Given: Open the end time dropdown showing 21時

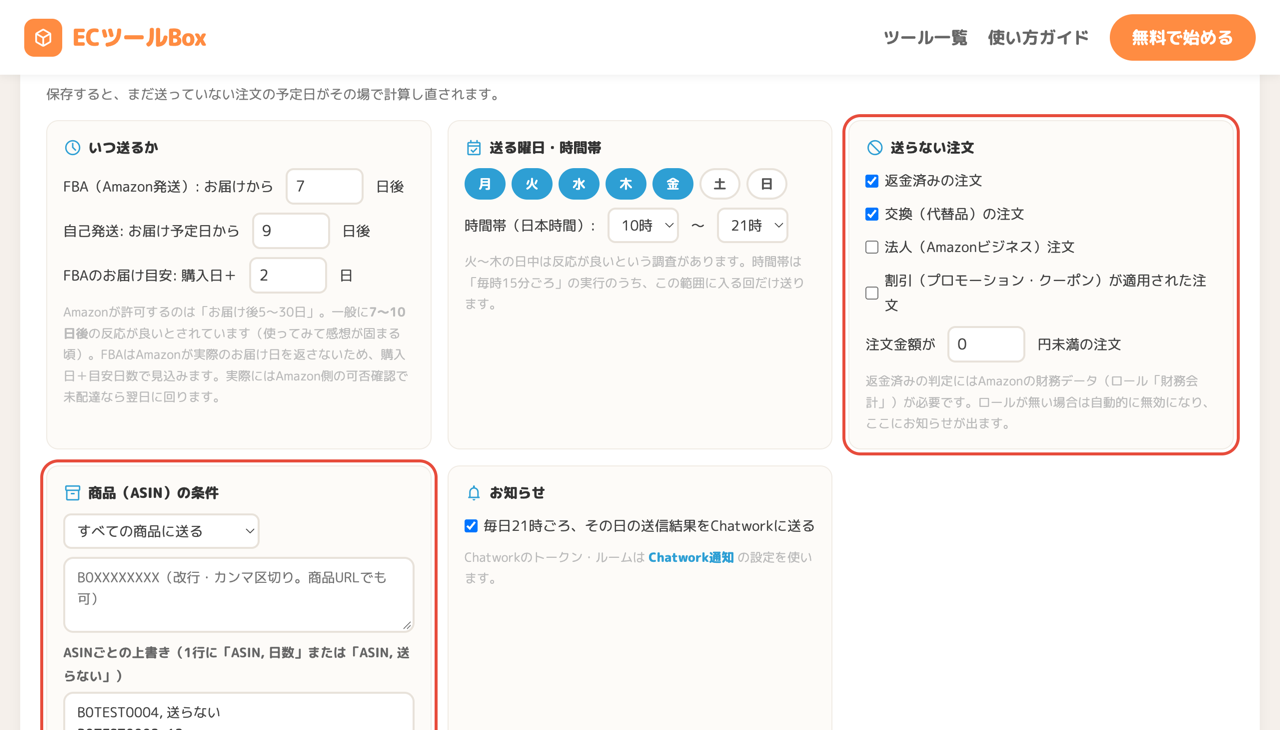Looking at the screenshot, I should 752,226.
